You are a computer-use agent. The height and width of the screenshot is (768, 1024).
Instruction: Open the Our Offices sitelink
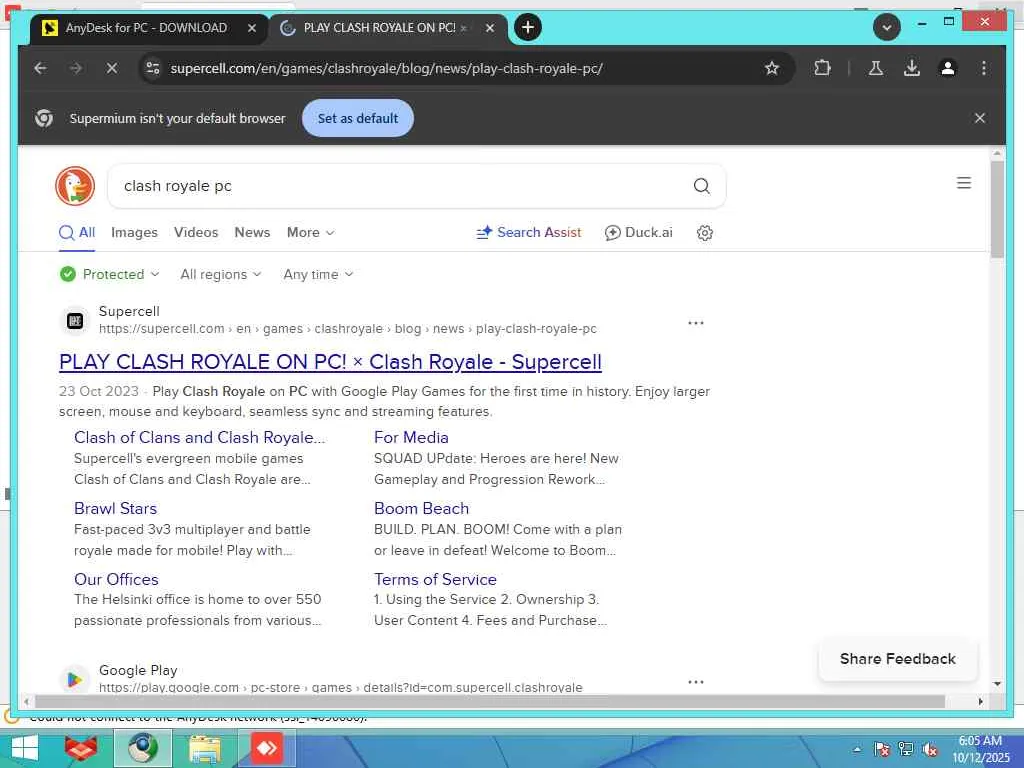[x=116, y=579]
